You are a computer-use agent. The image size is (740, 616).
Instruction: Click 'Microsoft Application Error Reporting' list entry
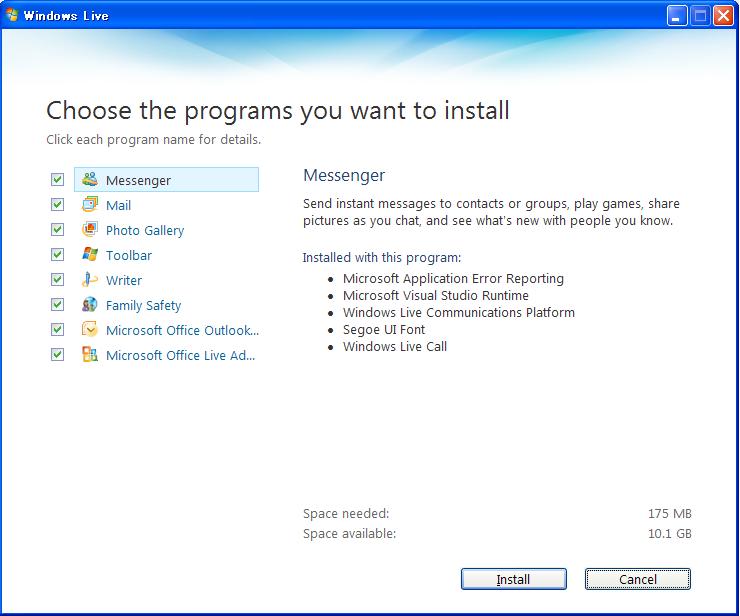tap(453, 278)
